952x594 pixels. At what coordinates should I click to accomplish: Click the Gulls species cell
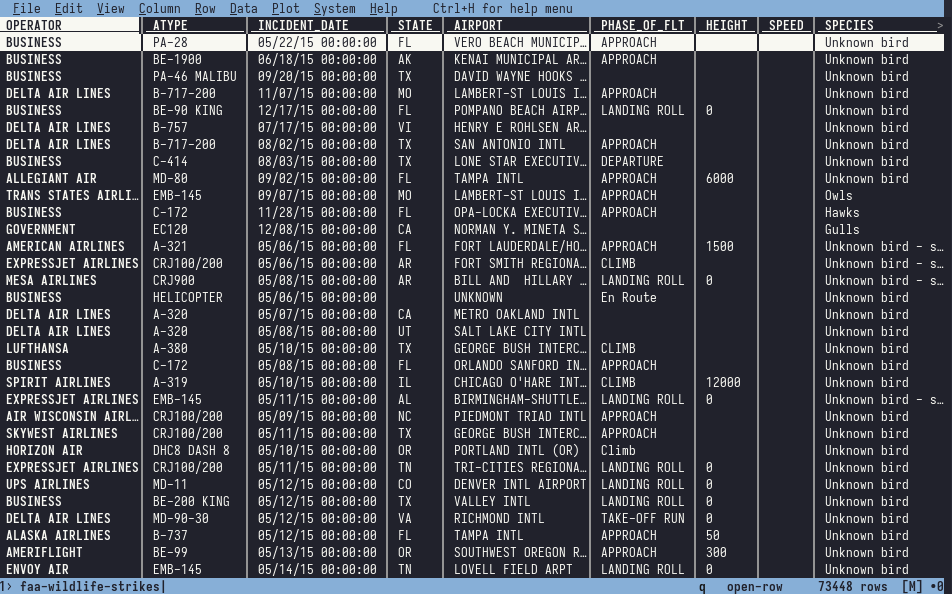[842, 230]
